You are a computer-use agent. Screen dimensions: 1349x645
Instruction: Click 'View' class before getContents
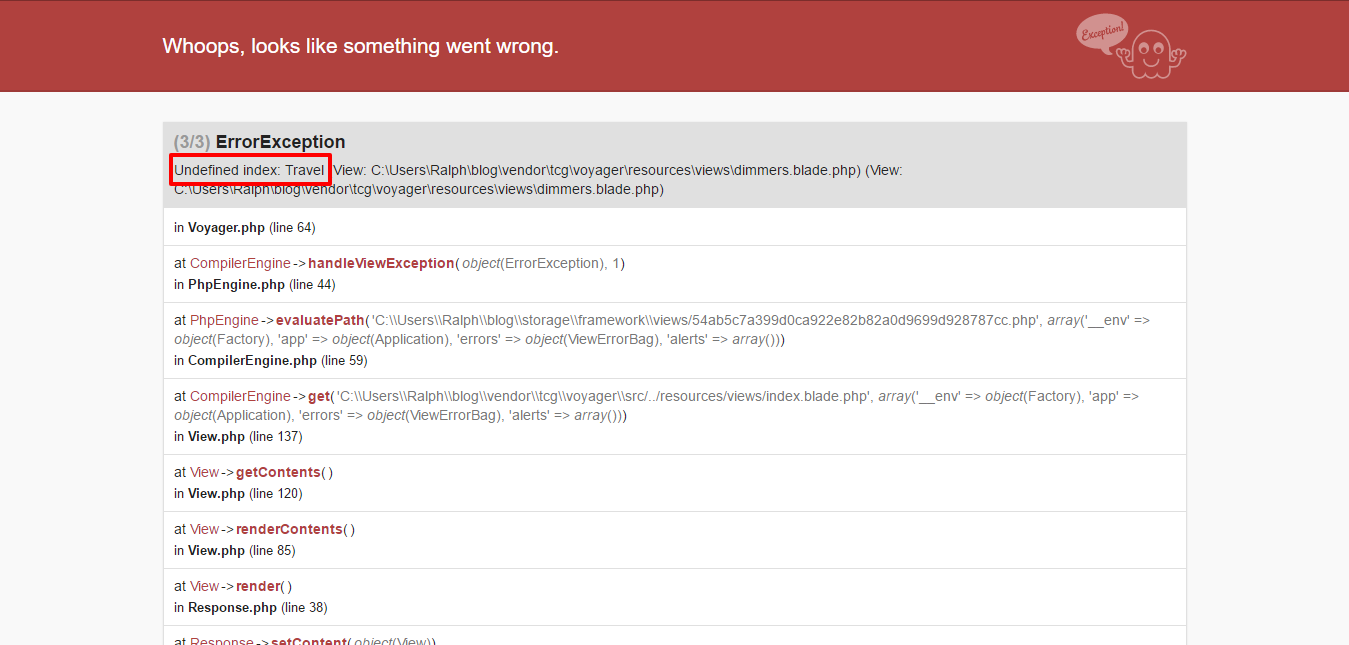point(204,472)
